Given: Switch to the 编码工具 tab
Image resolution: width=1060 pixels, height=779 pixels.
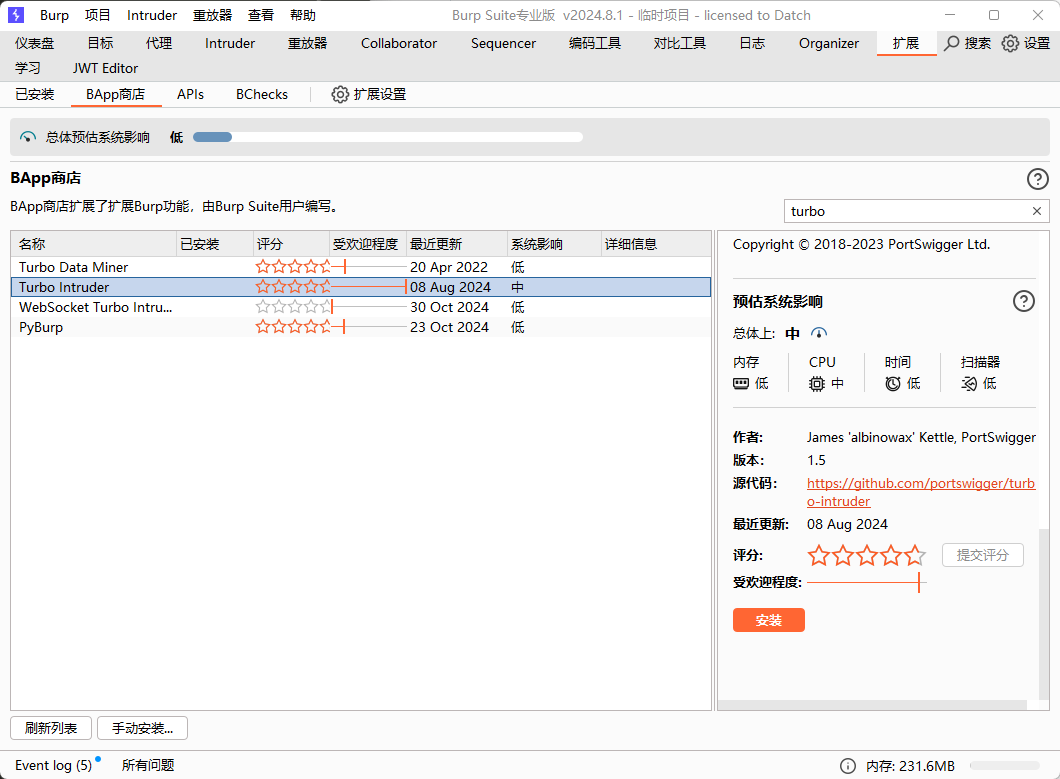Looking at the screenshot, I should coord(595,43).
